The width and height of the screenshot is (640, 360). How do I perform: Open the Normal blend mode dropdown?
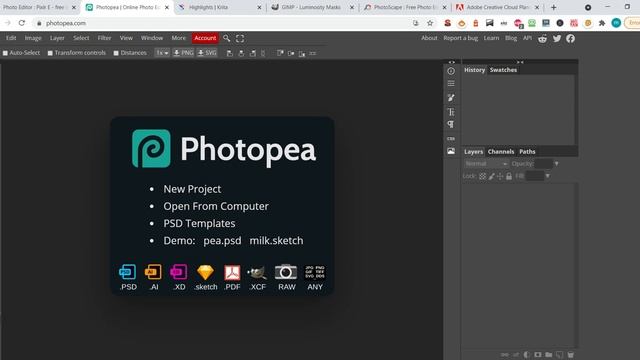point(486,164)
